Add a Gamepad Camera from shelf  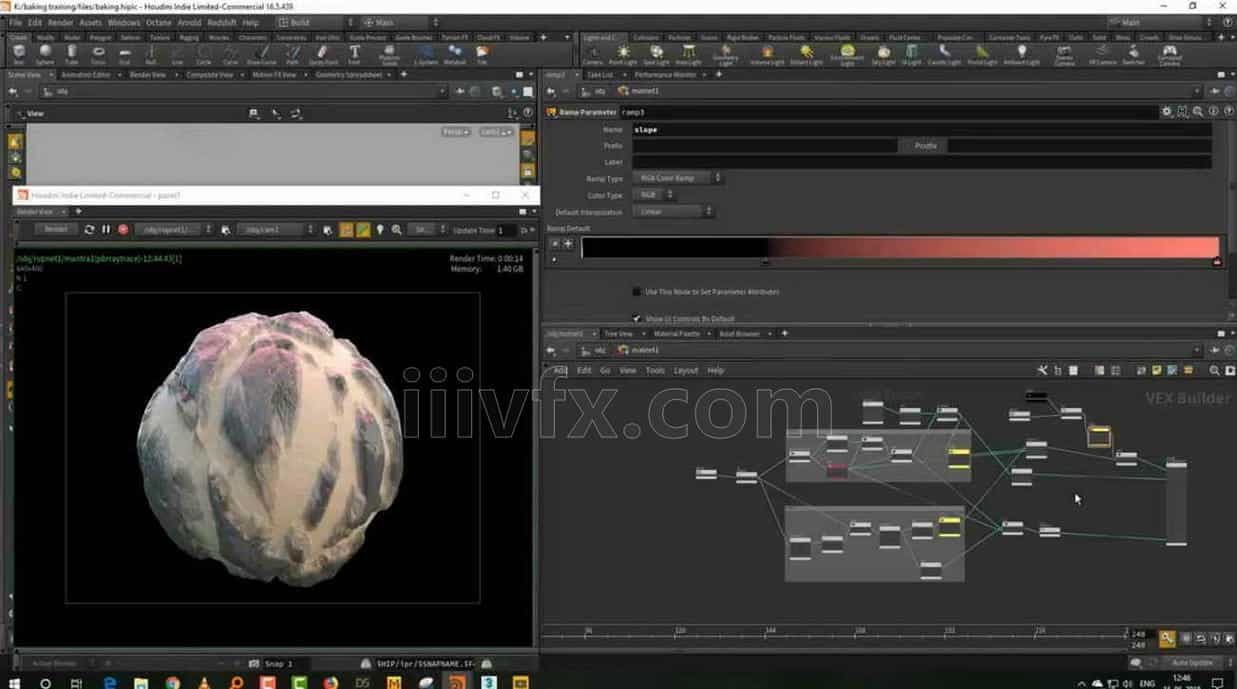pyautogui.click(x=1168, y=55)
